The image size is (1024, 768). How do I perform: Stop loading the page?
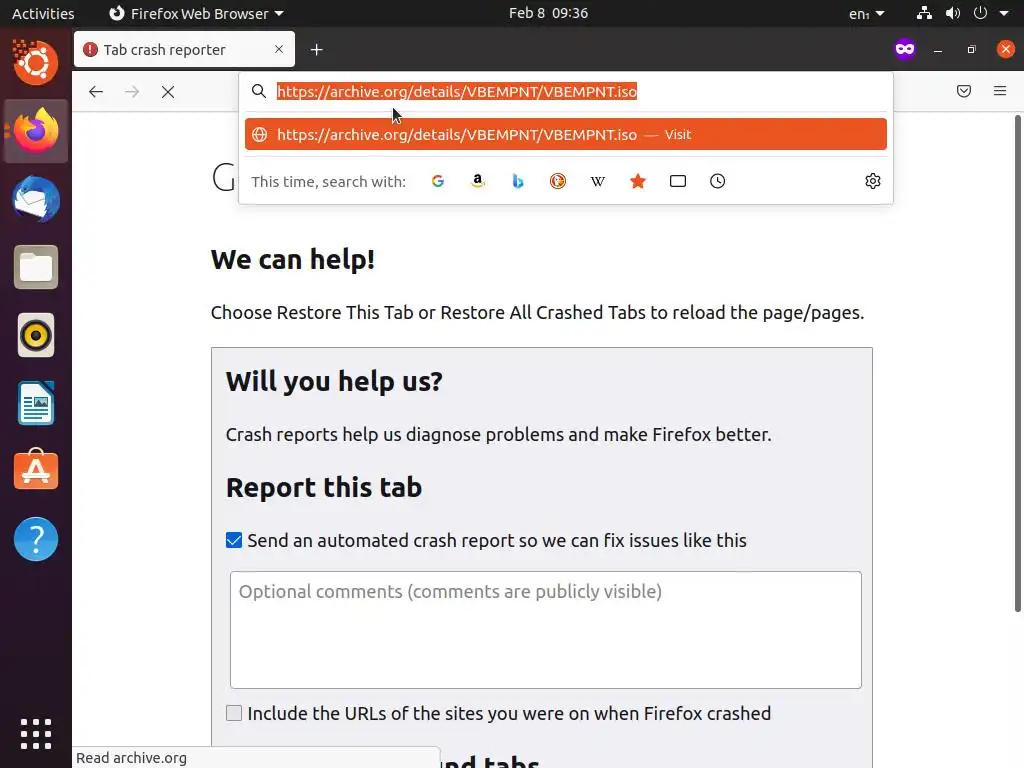click(x=168, y=92)
